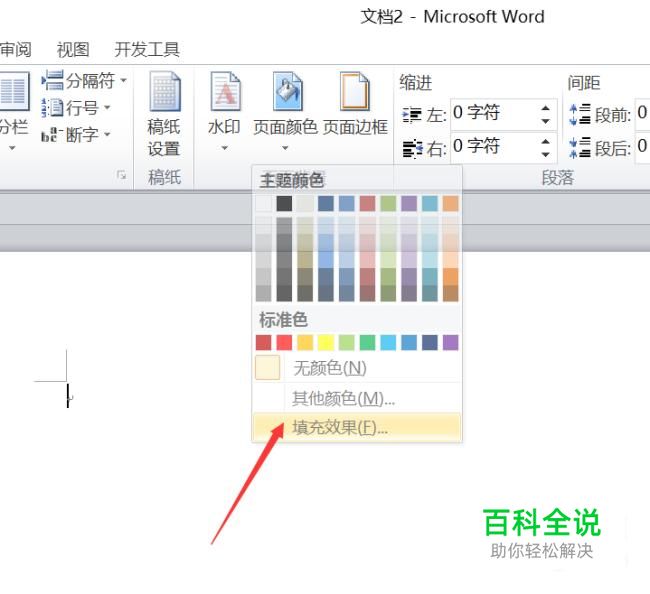Pick the tan theme color swatch
The width and height of the screenshot is (650, 594).
pos(305,204)
